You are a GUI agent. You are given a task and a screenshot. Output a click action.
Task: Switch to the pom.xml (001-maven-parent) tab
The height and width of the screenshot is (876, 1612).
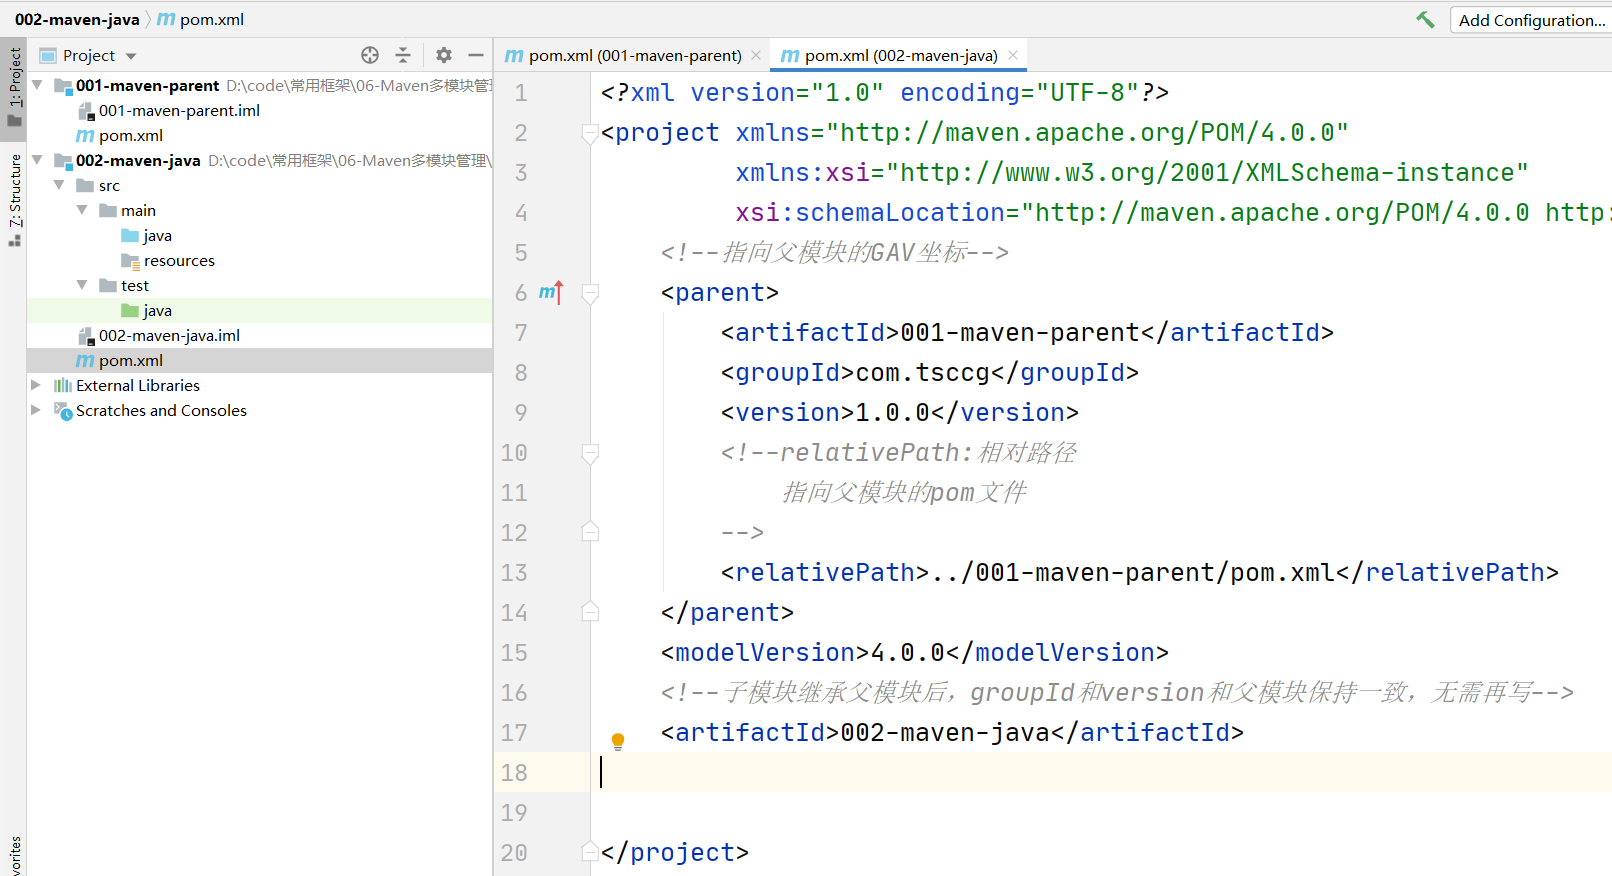tap(635, 55)
